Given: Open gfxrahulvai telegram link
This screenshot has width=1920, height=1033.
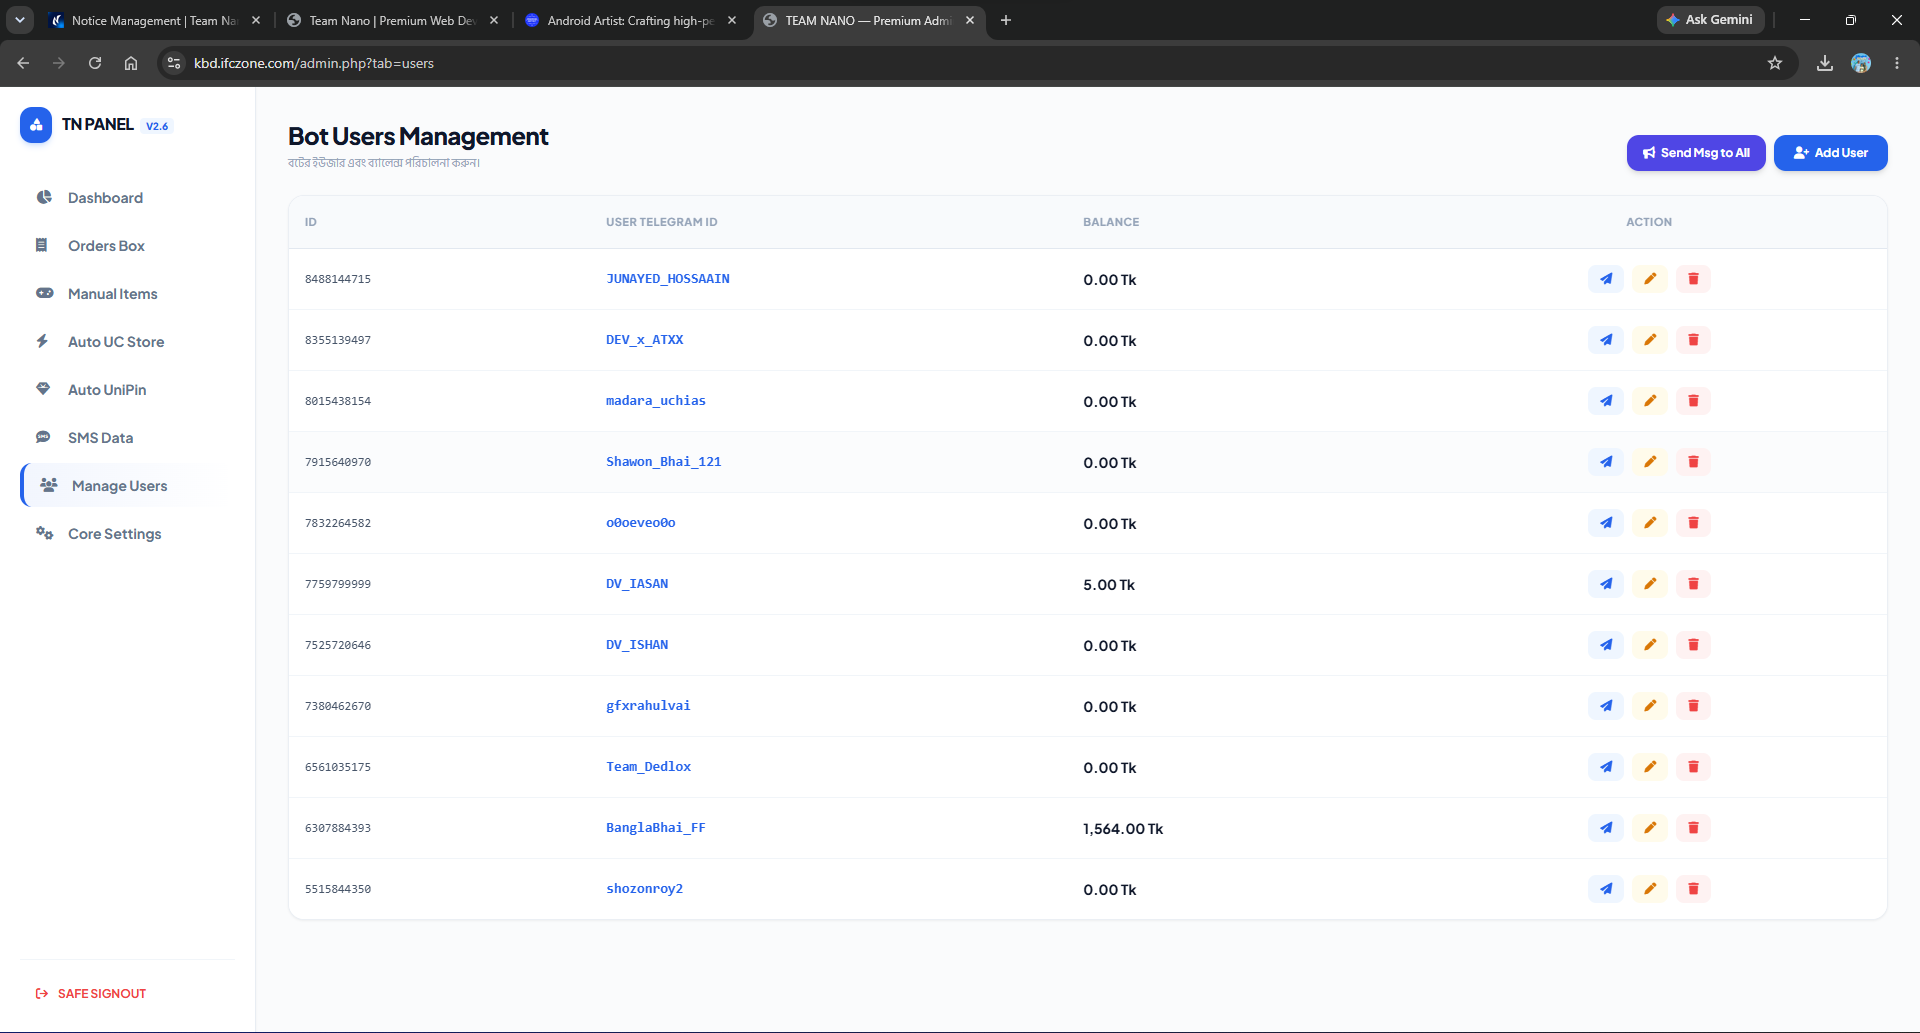Looking at the screenshot, I should point(648,706).
